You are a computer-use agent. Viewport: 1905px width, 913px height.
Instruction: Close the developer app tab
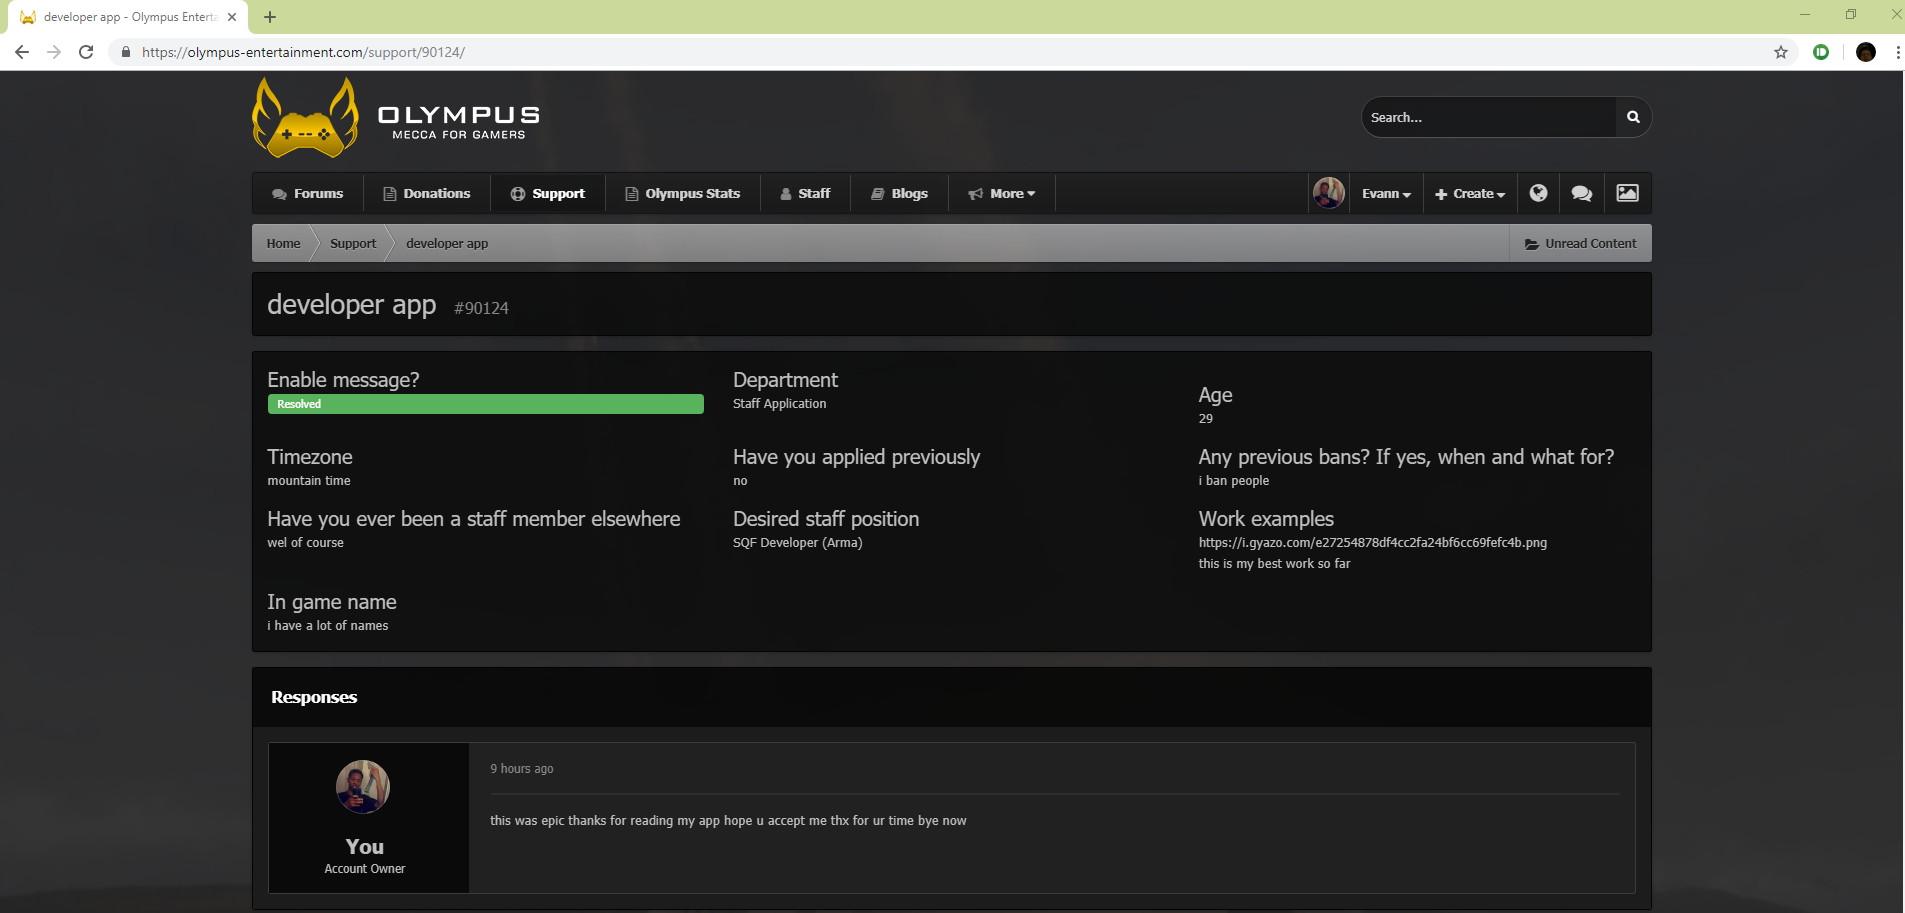(x=232, y=17)
